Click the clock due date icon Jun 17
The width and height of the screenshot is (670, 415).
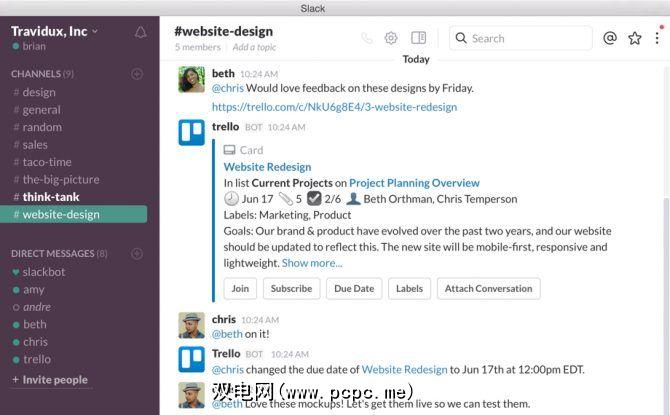pos(231,199)
